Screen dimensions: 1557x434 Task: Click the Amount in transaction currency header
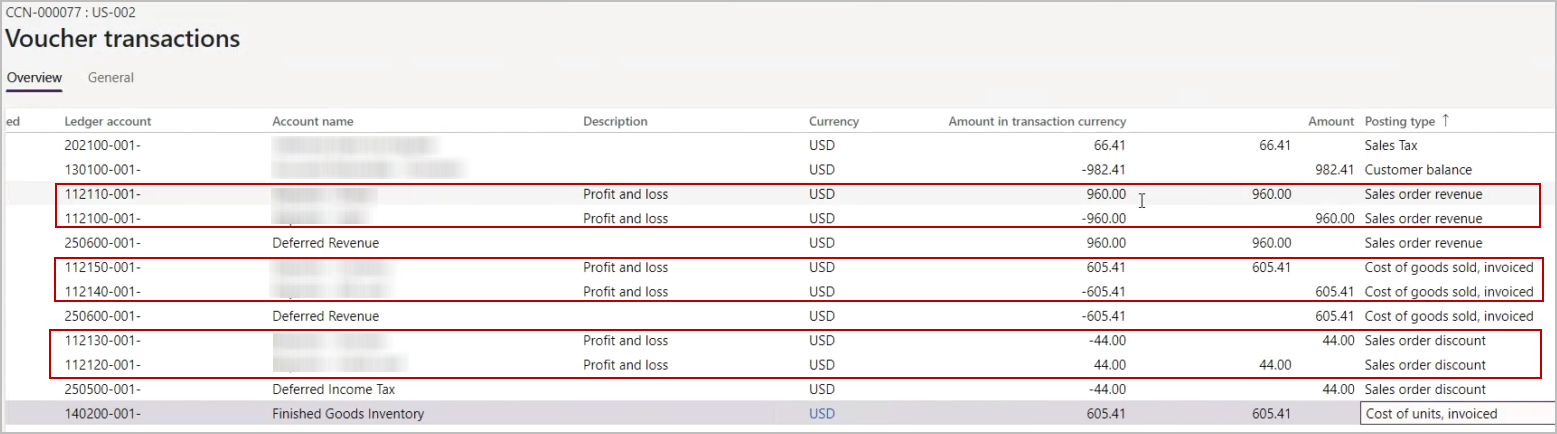tap(1036, 122)
